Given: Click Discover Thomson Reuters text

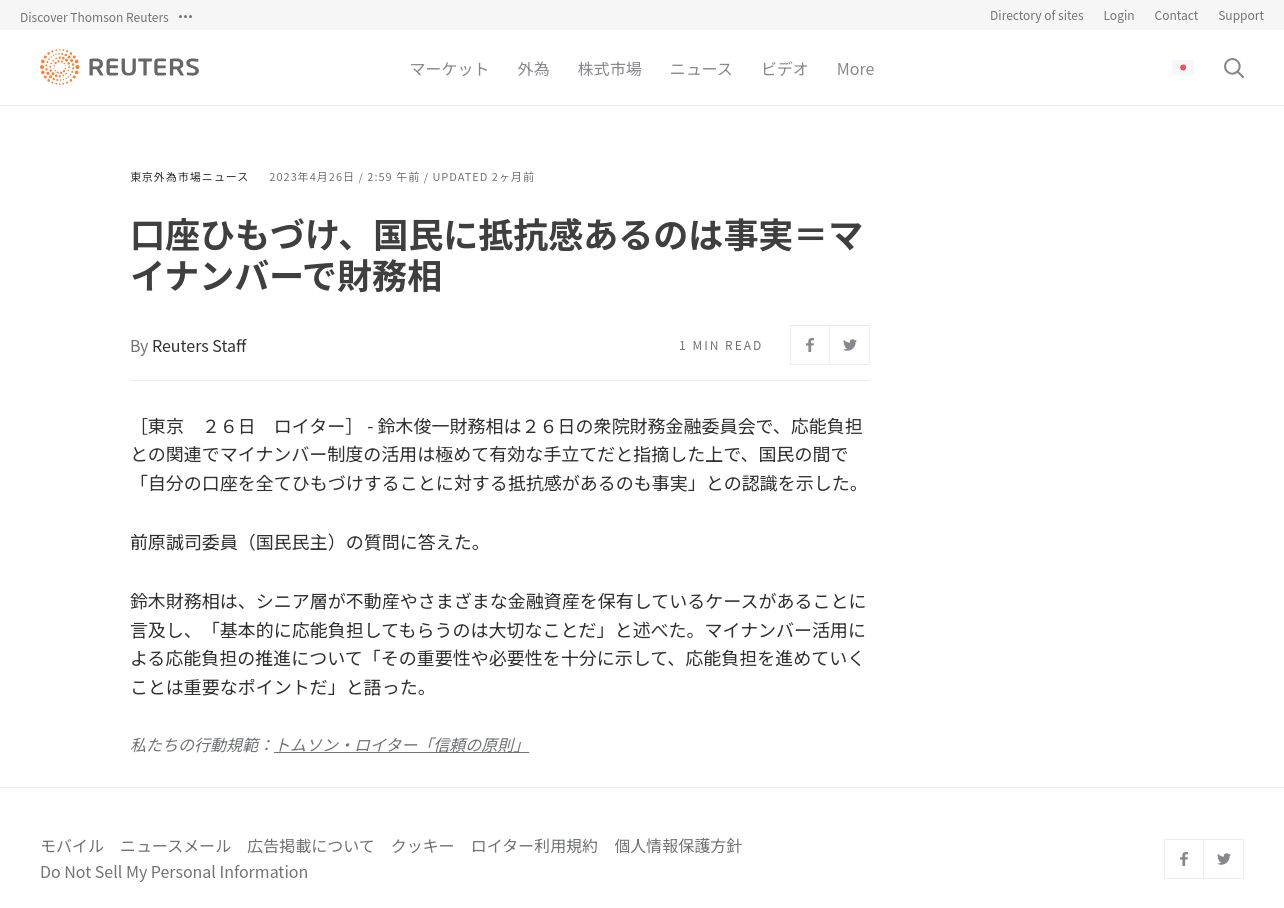Looking at the screenshot, I should coord(94,17).
